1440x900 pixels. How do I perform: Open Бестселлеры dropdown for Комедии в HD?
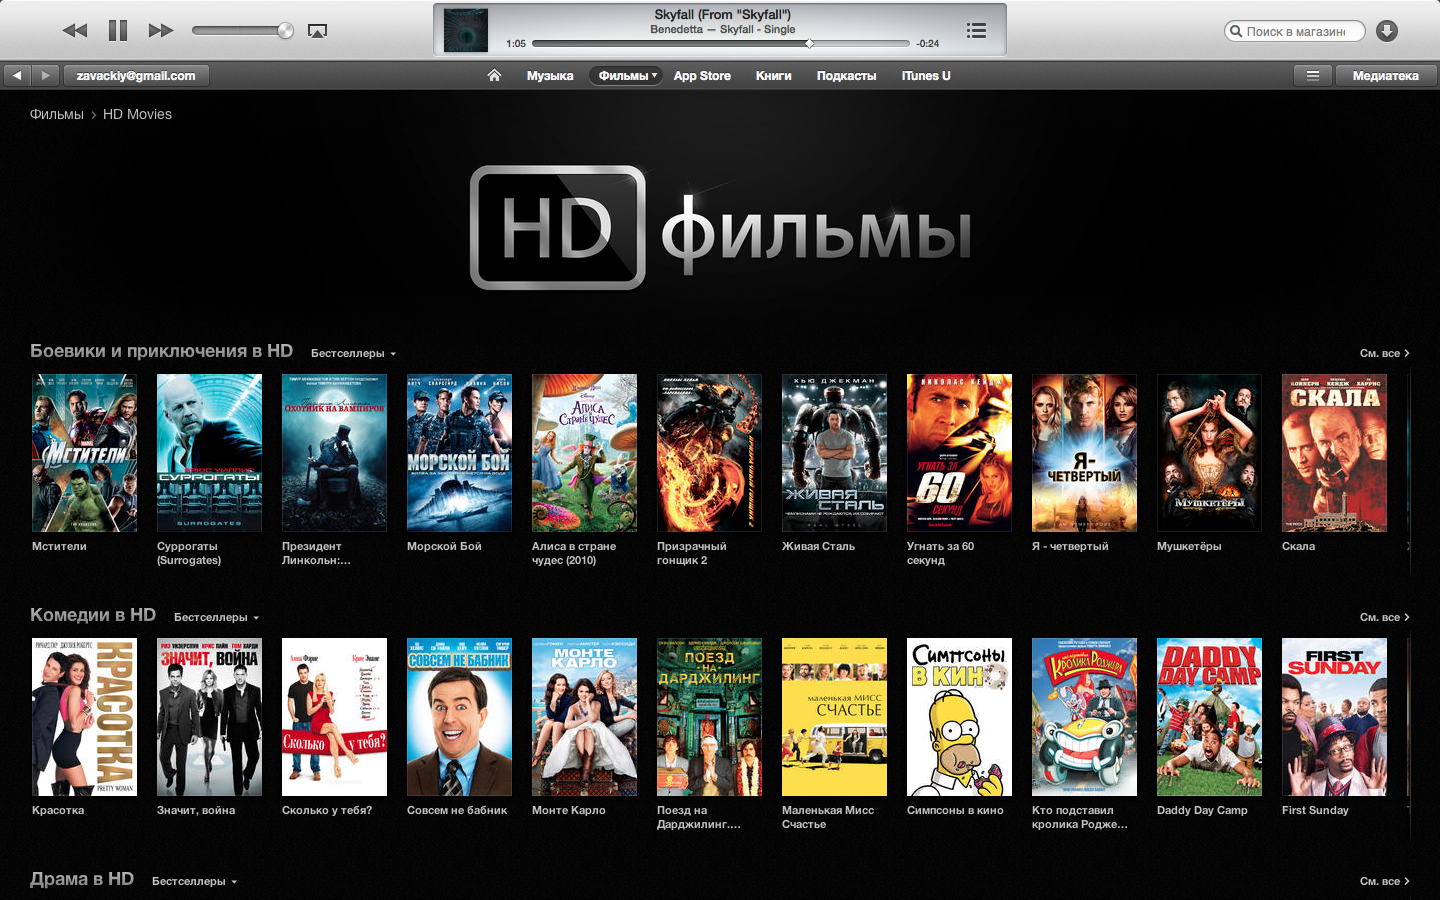click(216, 617)
